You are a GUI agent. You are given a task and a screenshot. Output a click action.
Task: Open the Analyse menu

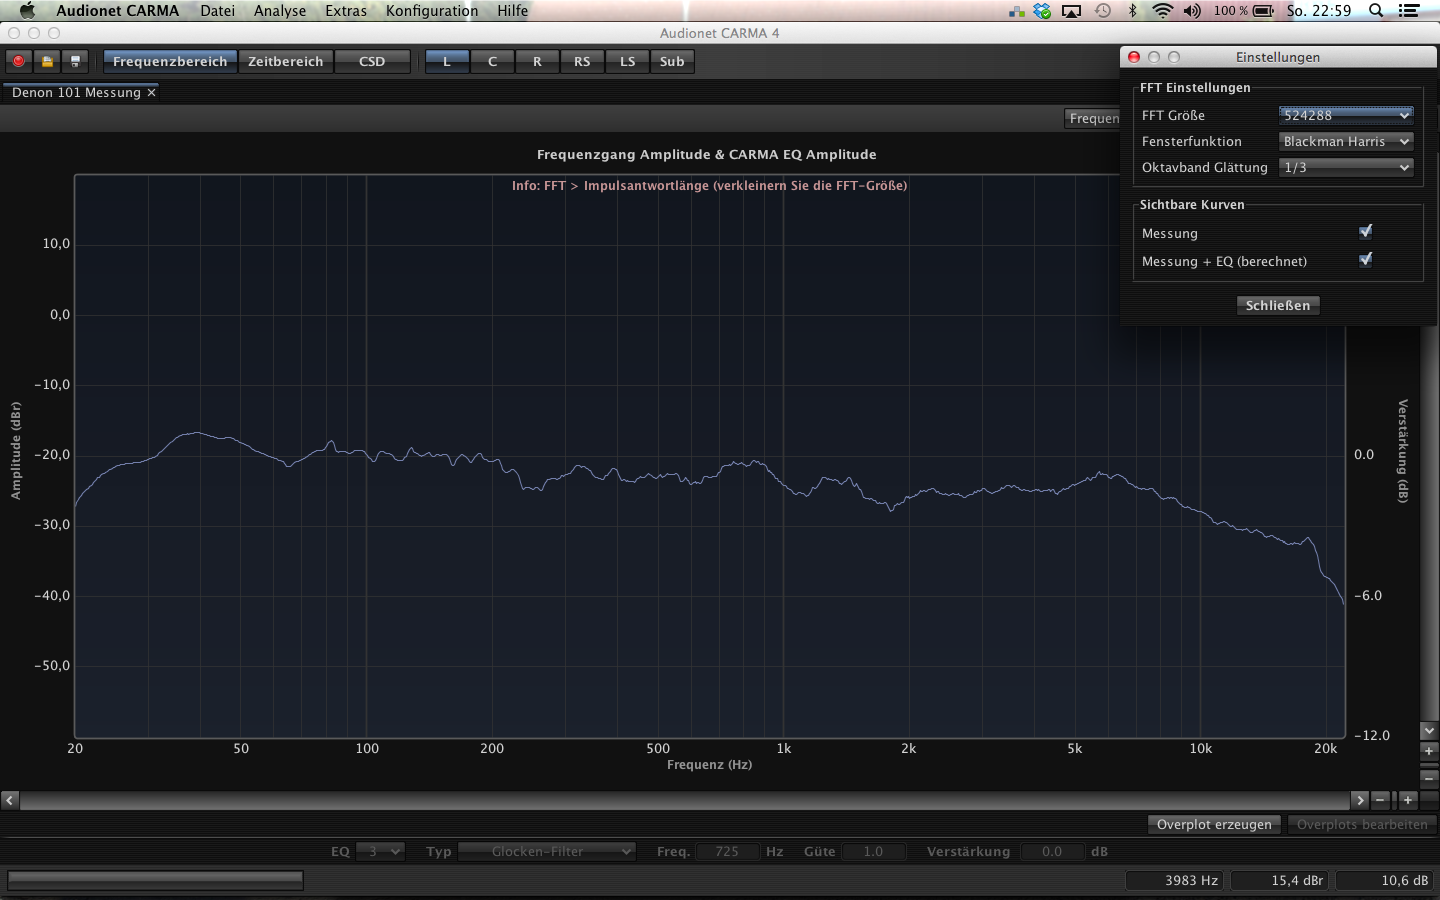coord(280,11)
